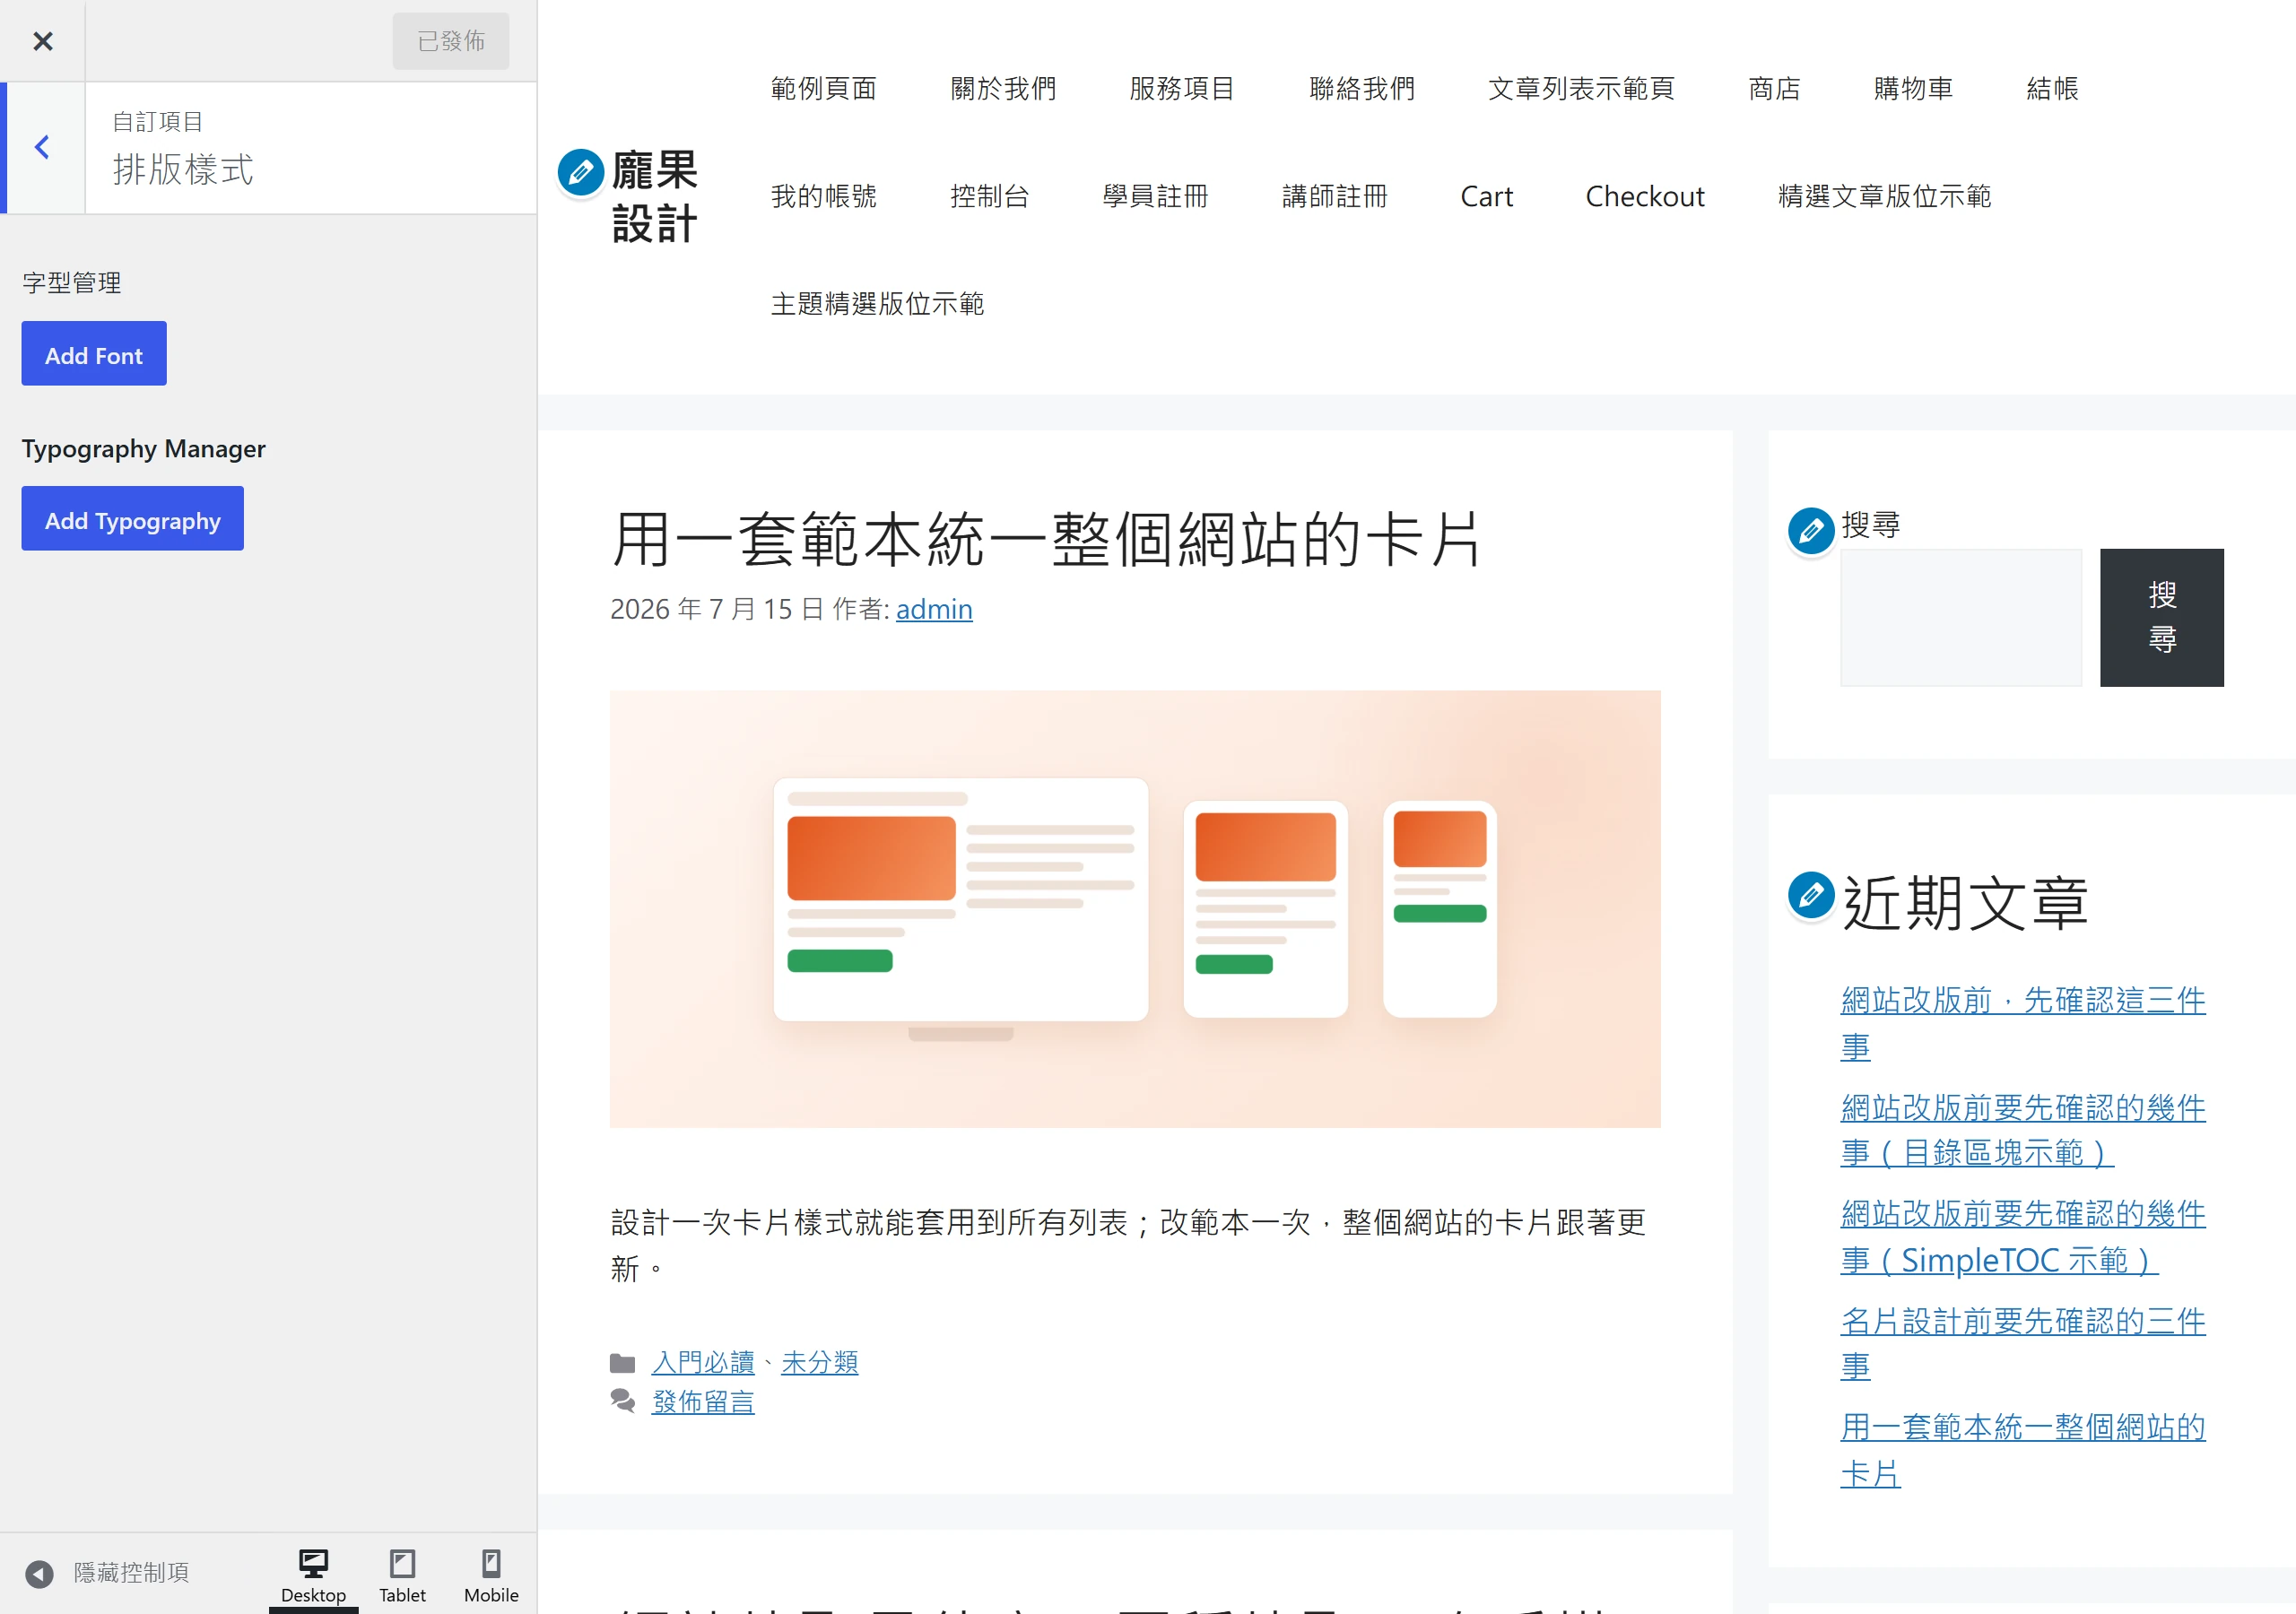Open the 精選文章版位示範 menu item
The height and width of the screenshot is (1614, 2296).
tap(1885, 196)
